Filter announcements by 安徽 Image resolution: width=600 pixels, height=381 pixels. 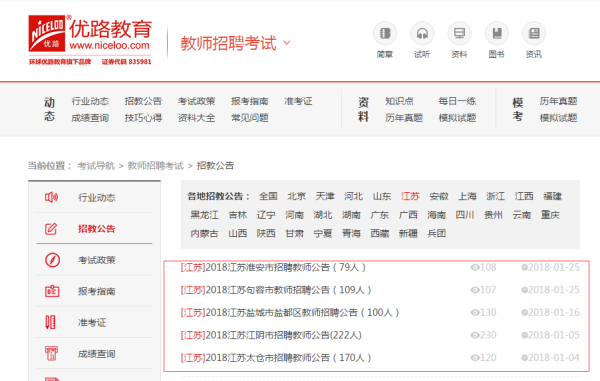pyautogui.click(x=439, y=196)
